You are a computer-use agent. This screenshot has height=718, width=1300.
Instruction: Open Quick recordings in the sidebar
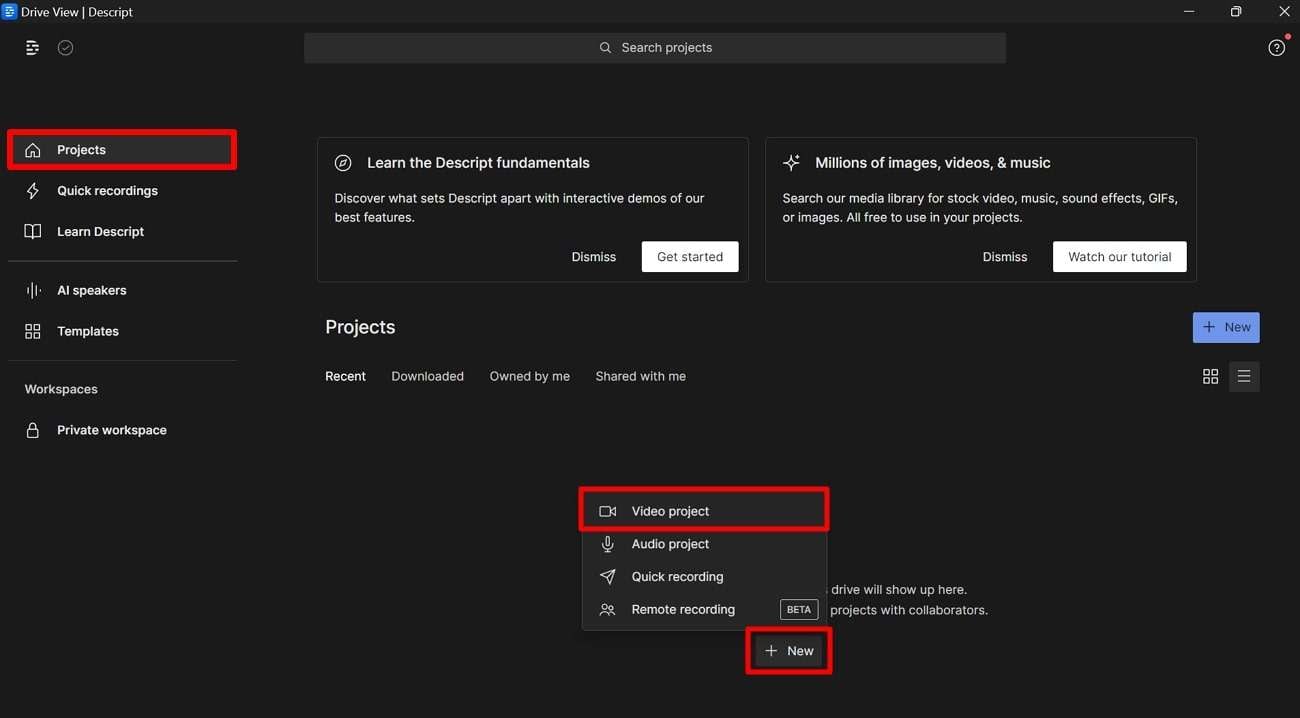[x=122, y=191]
